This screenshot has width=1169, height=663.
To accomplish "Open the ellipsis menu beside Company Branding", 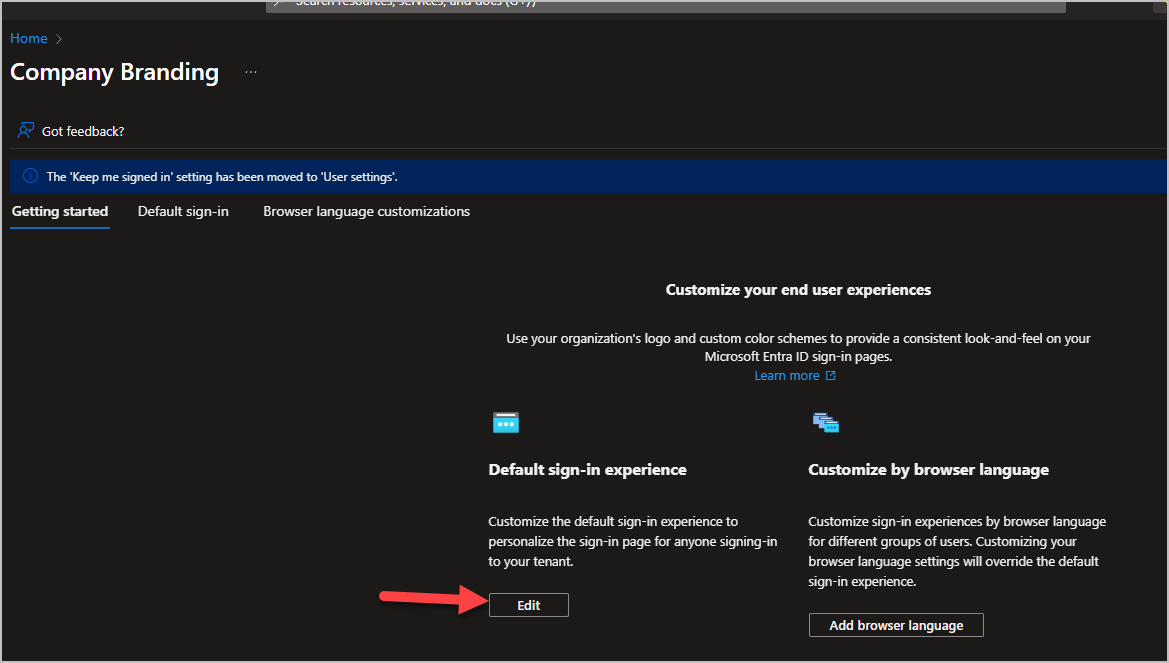I will [251, 73].
